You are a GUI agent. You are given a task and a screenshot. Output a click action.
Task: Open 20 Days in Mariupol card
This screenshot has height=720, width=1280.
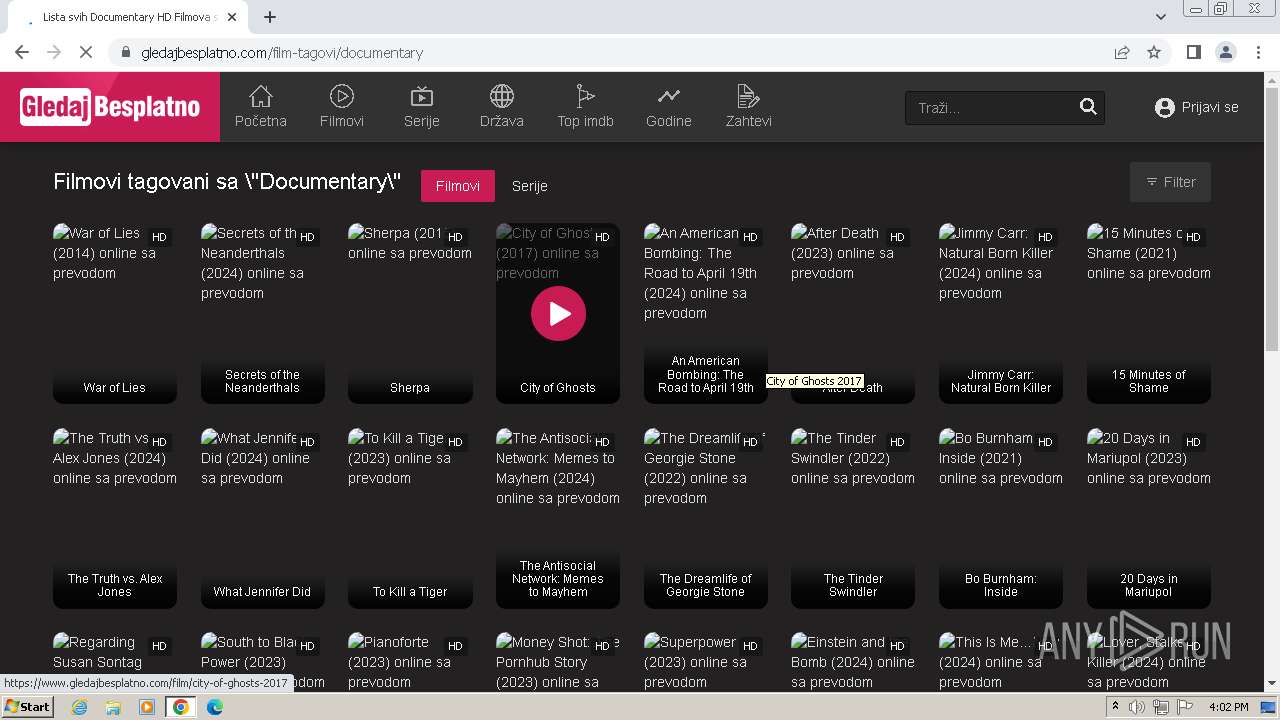tap(1149, 518)
